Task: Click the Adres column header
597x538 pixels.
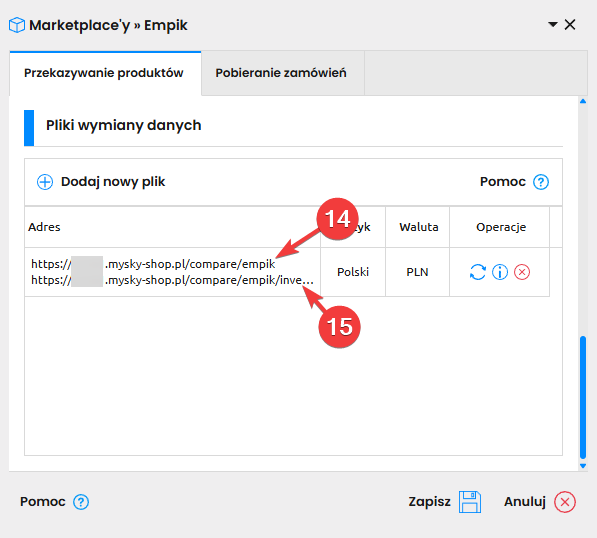Action: pos(44,227)
